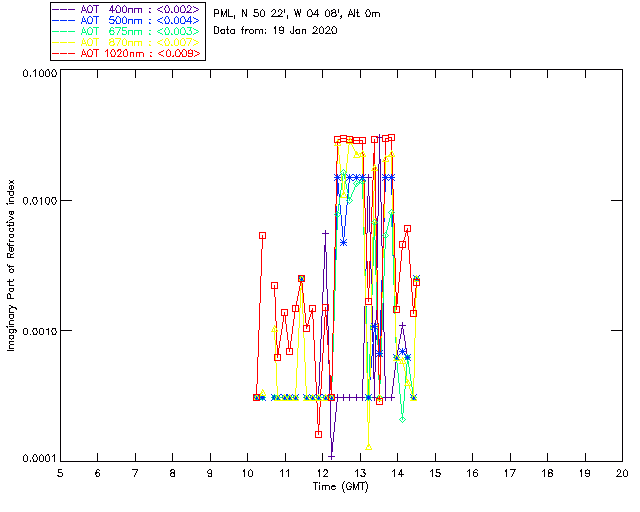Image resolution: width=640 pixels, height=512 pixels.
Task: Click the x-axis label 8
Action: (x=173, y=473)
